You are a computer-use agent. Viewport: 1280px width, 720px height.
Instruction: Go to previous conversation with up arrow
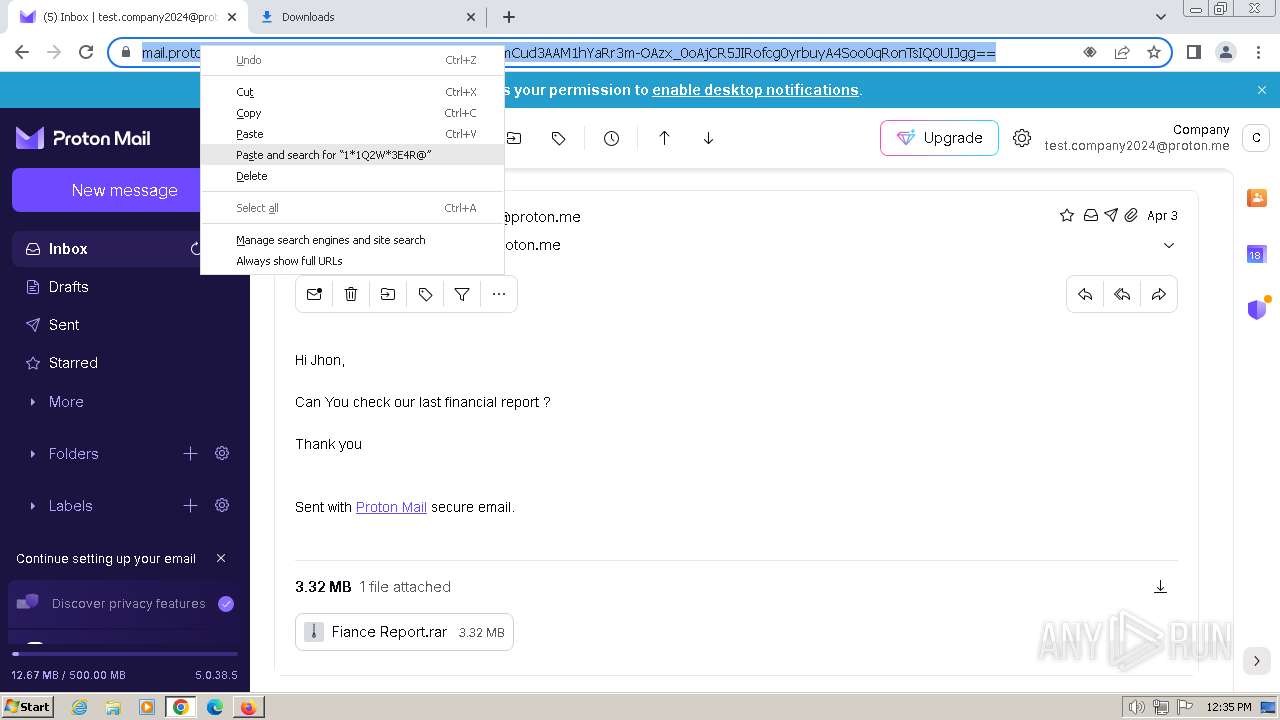pos(664,138)
